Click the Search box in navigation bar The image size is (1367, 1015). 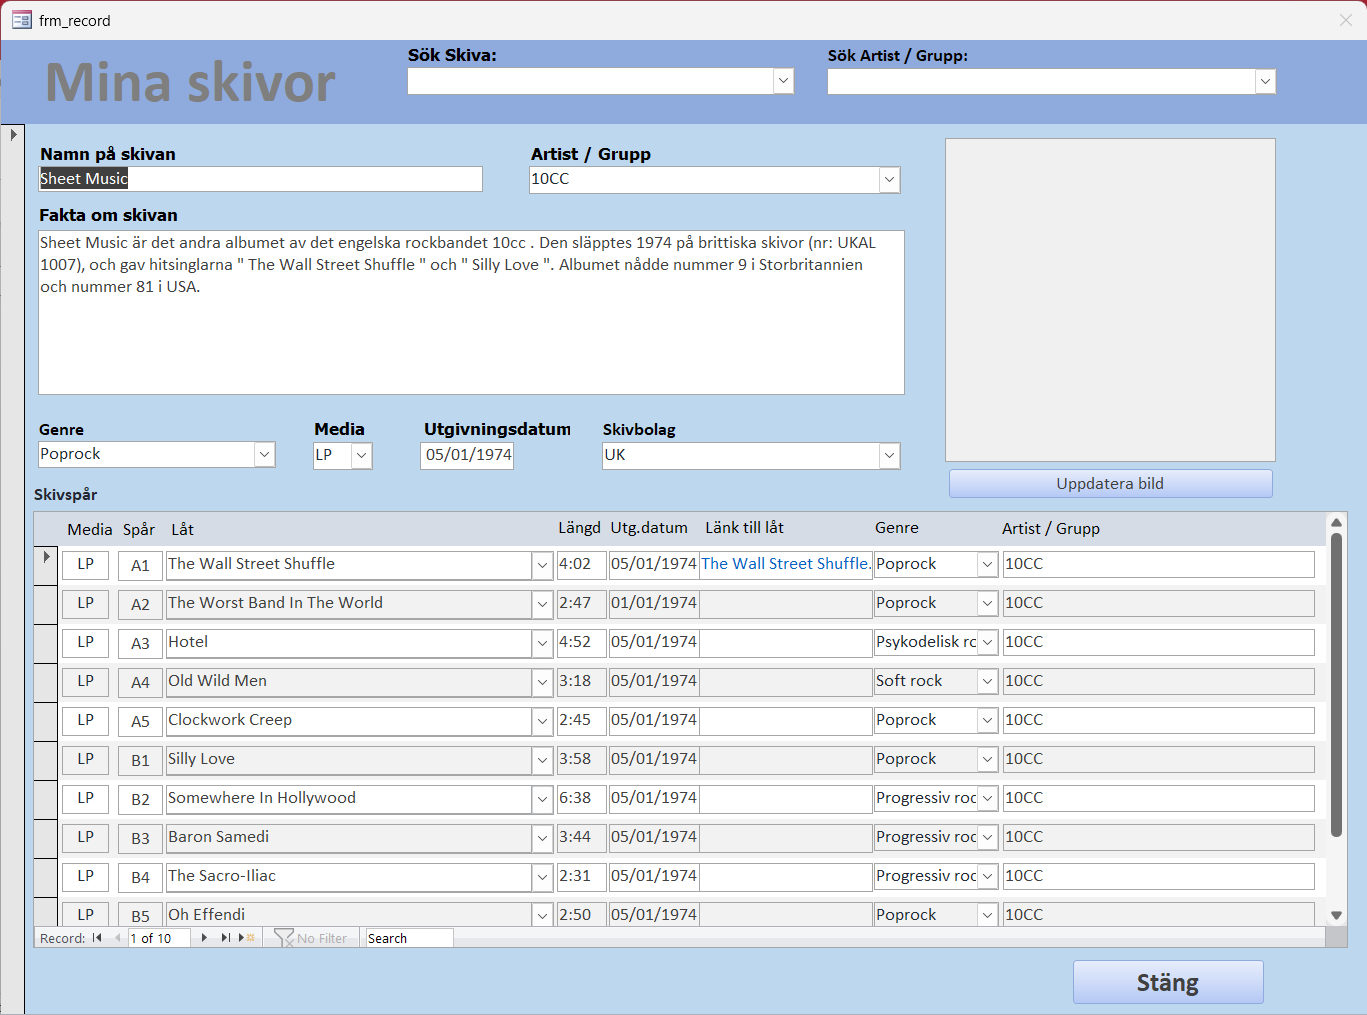pyautogui.click(x=408, y=938)
